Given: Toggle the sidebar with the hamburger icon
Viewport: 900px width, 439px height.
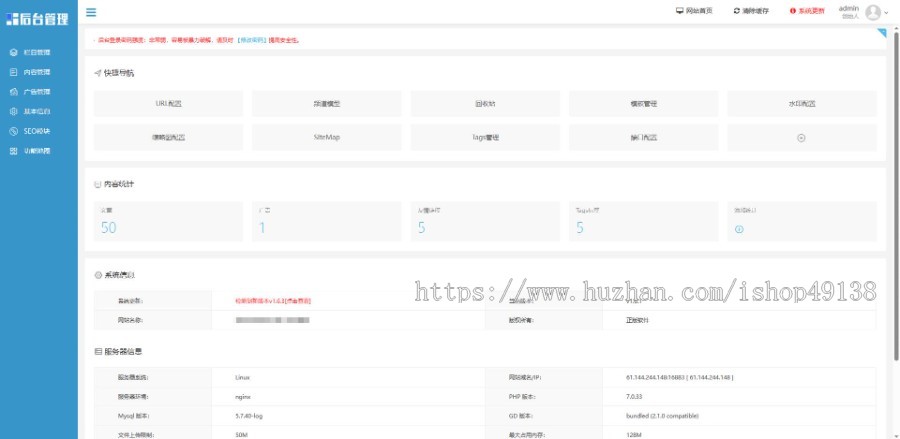Looking at the screenshot, I should point(91,12).
